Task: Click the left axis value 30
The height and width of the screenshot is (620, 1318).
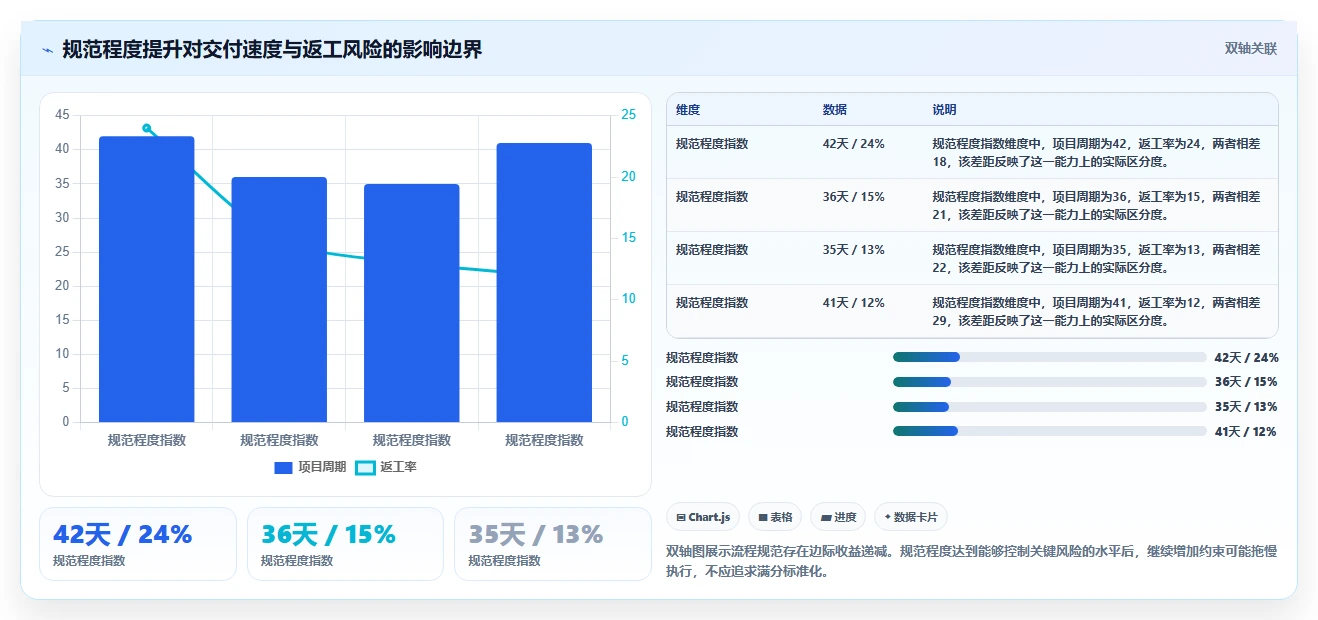Action: pos(63,217)
